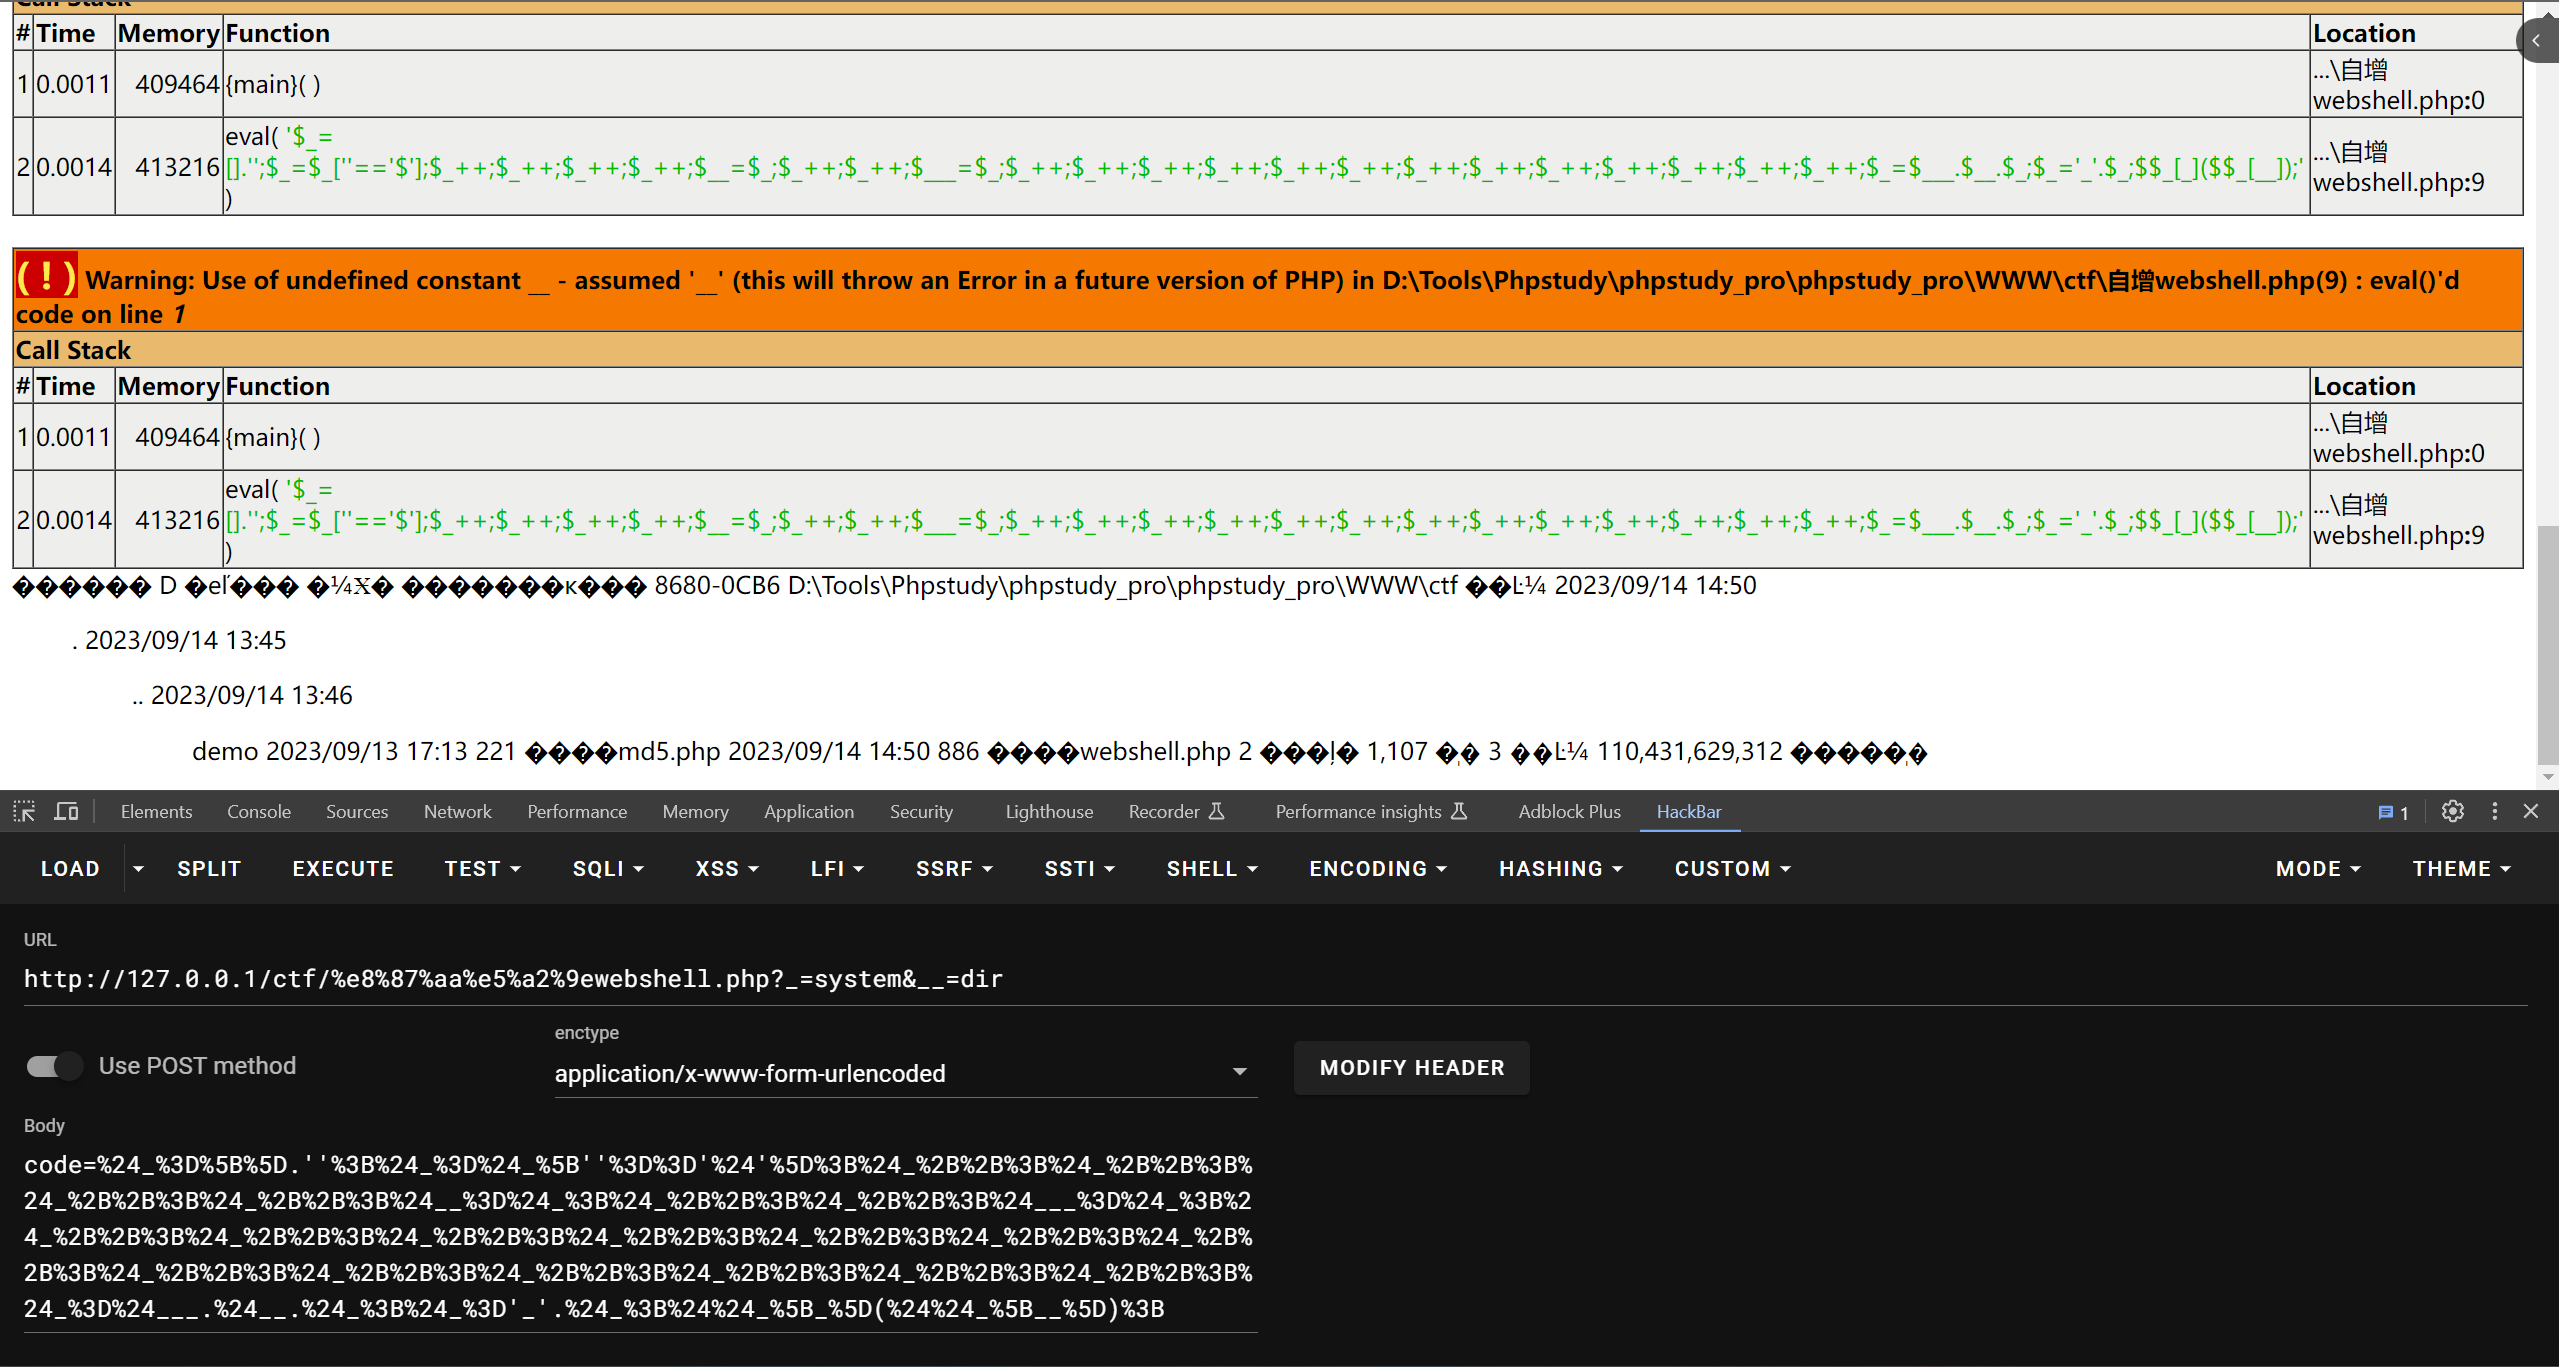This screenshot has width=2559, height=1367.
Task: Open the SQLI dropdown menu
Action: point(608,869)
